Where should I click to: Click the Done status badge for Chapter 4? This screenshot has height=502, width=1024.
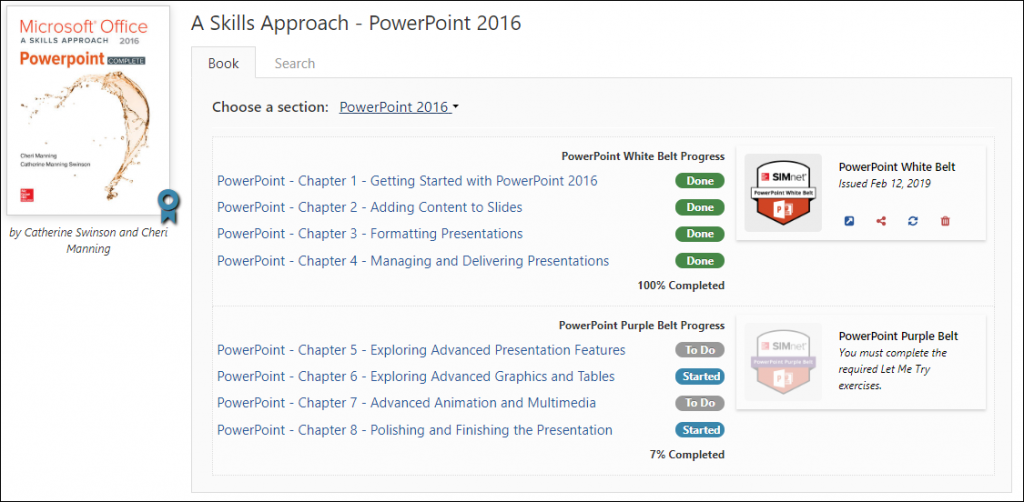coord(700,261)
